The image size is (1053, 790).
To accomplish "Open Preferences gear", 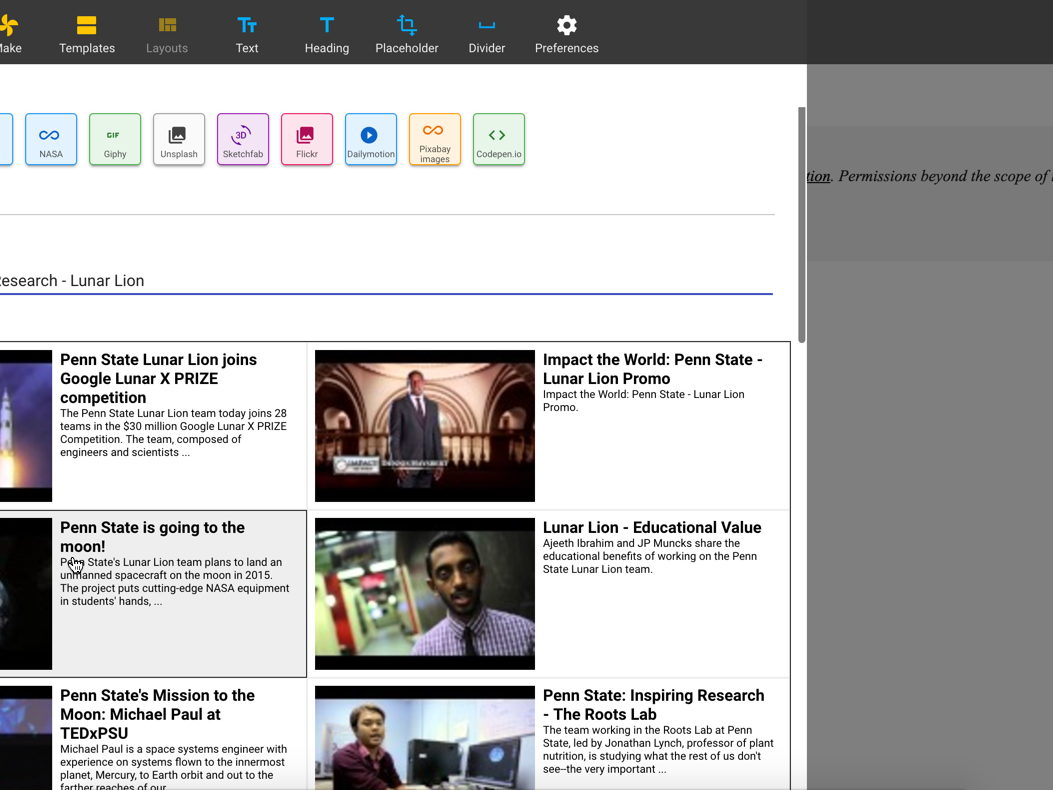I will point(566,34).
